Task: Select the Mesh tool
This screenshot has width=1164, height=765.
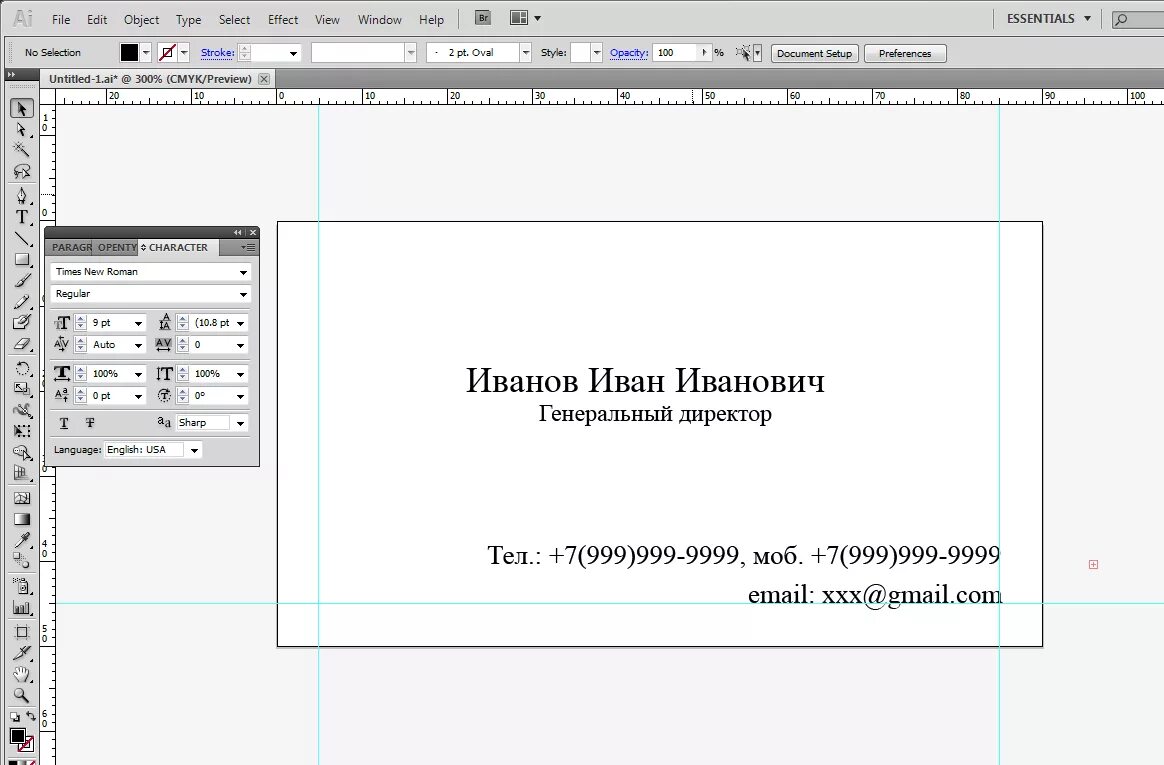Action: tap(22, 499)
